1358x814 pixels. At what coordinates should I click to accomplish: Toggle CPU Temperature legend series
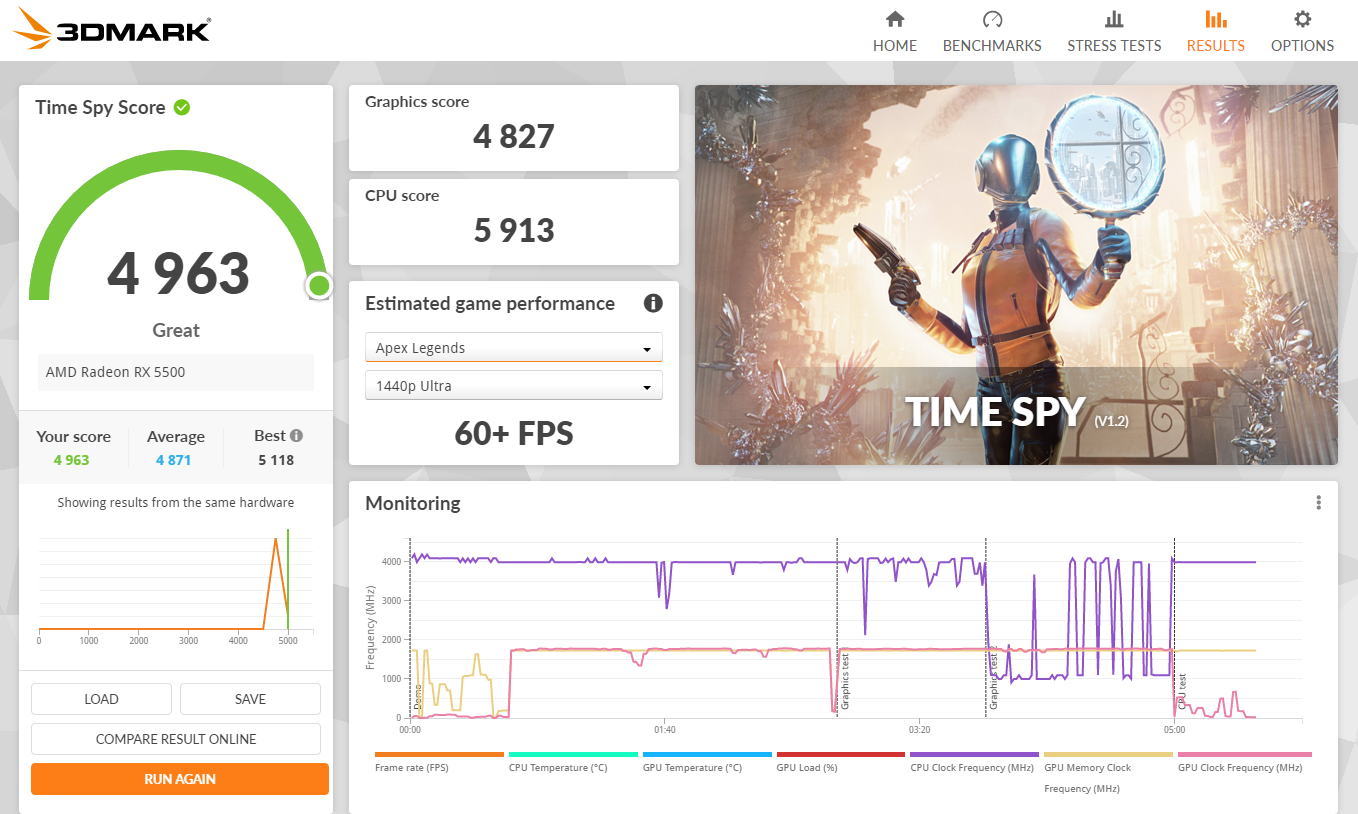coord(573,761)
